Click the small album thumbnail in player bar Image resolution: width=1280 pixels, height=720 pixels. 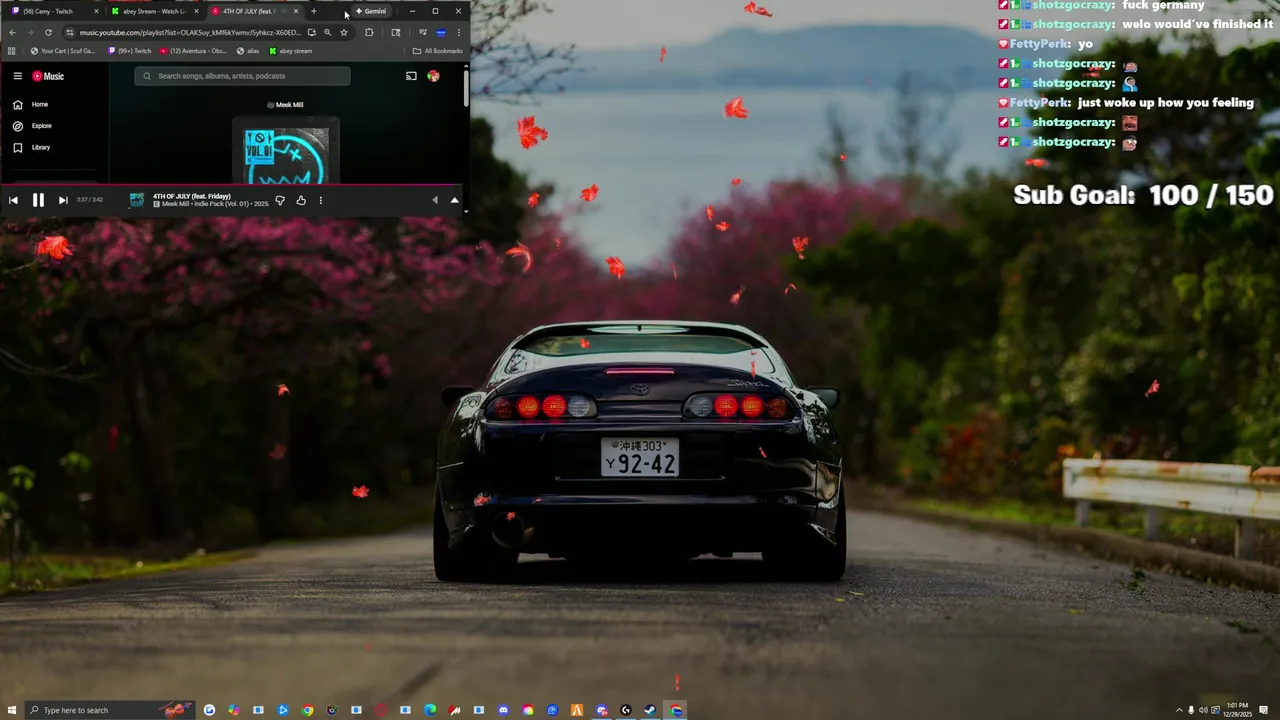point(137,200)
